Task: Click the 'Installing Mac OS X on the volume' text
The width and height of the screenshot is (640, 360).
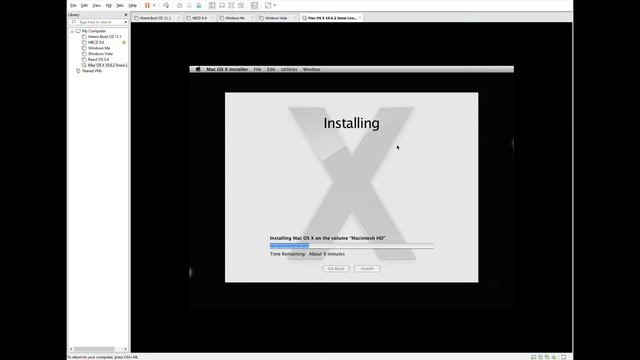Action: 327,238
